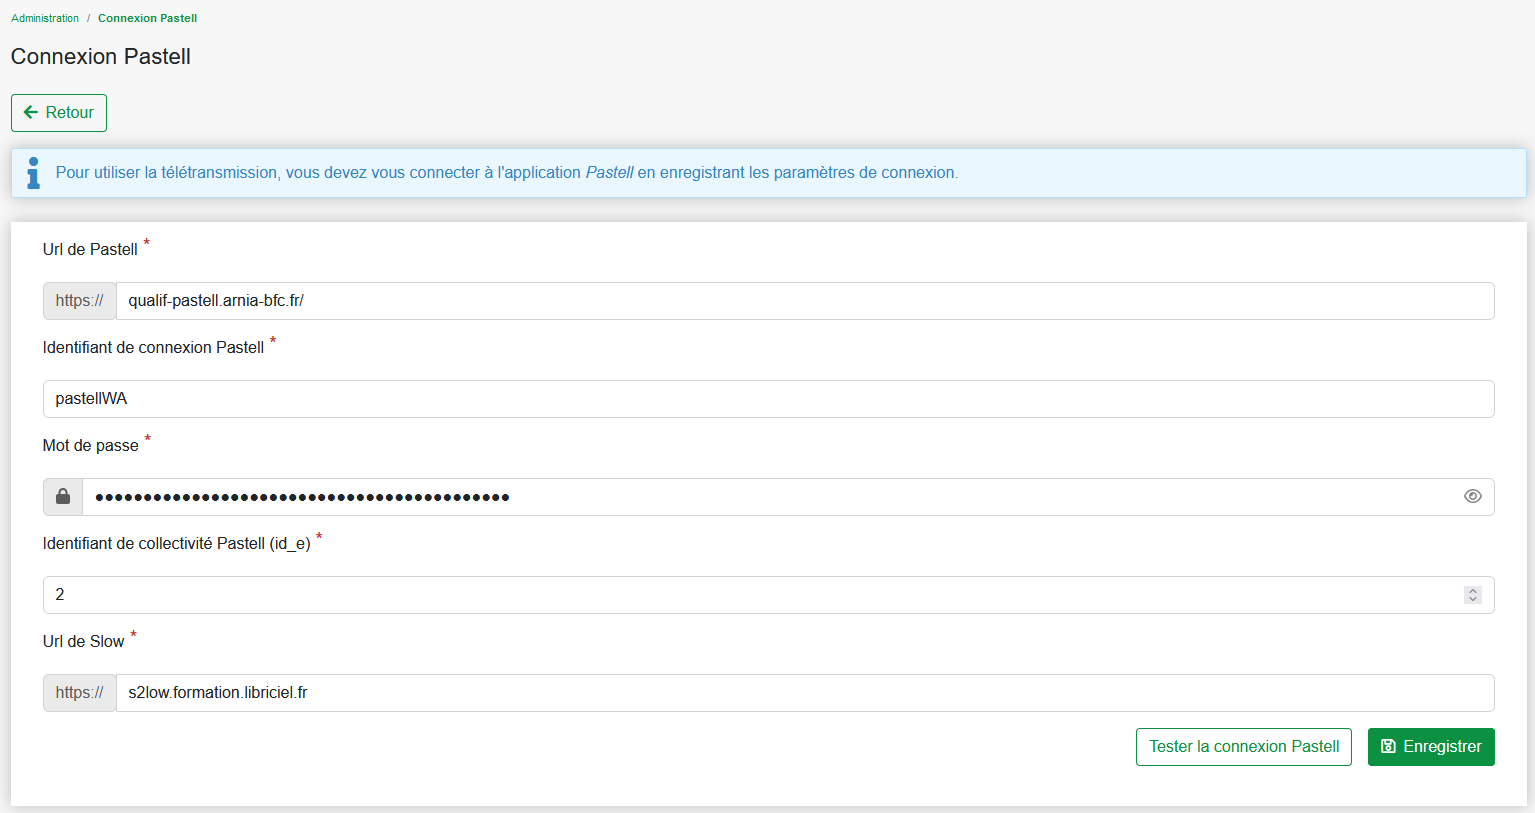Click the padlock icon beside password field
This screenshot has height=813, width=1535.
point(63,497)
